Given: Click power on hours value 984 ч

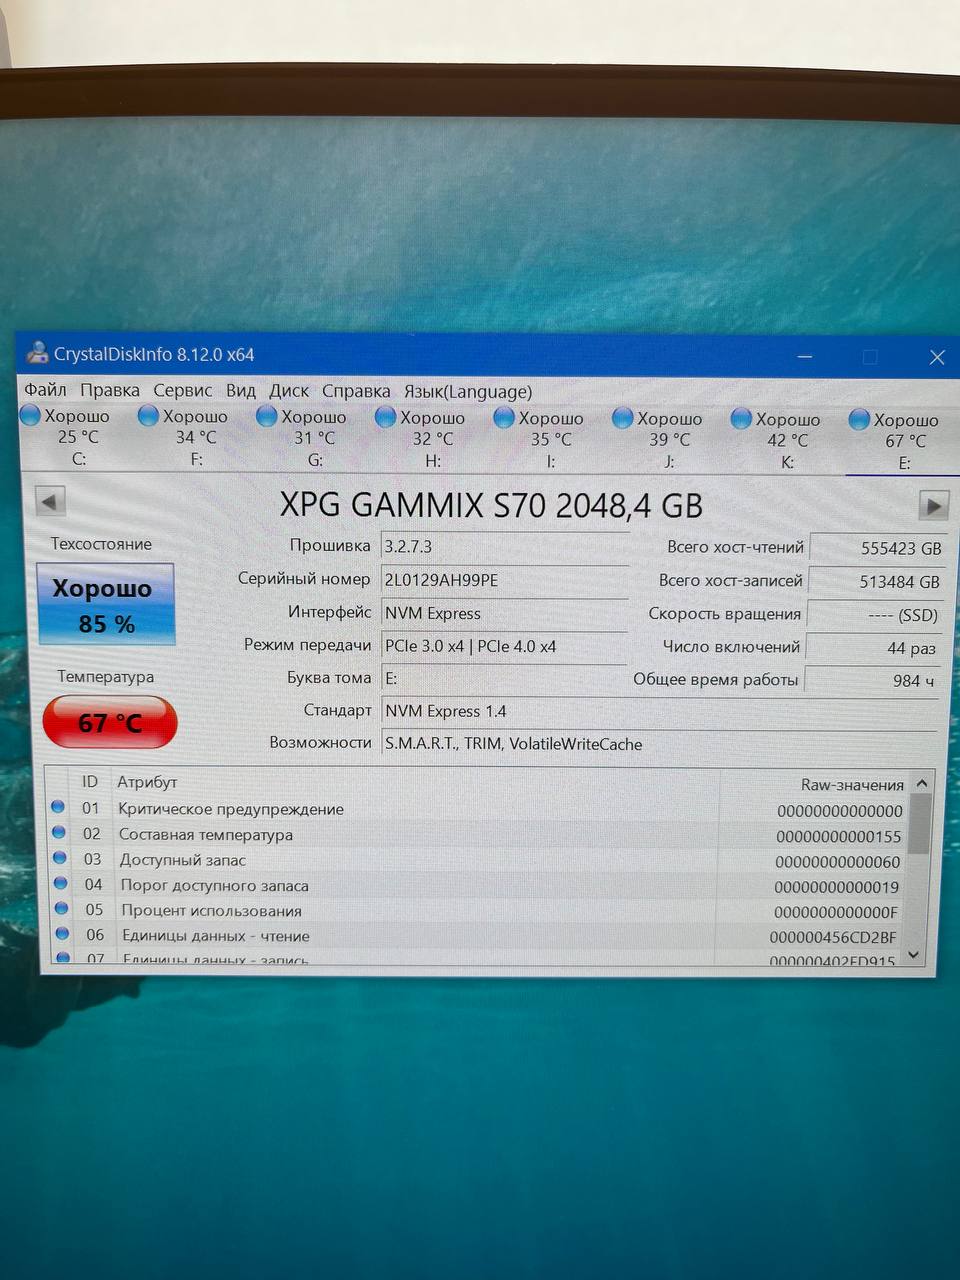Looking at the screenshot, I should pos(873,680).
